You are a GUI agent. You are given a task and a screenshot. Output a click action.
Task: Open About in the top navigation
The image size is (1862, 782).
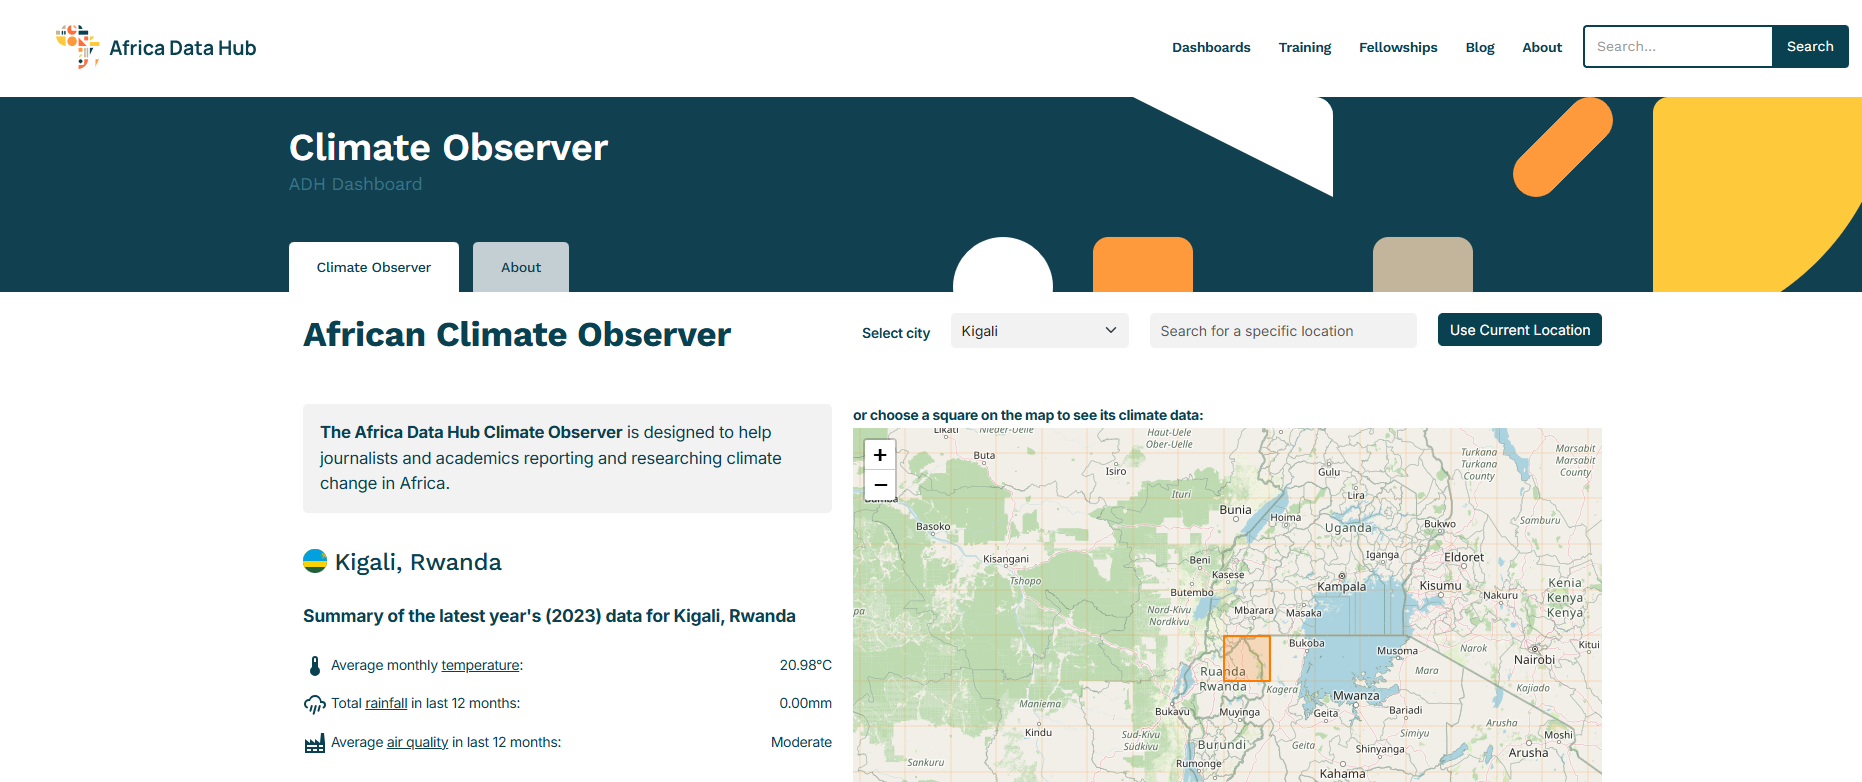(1542, 47)
